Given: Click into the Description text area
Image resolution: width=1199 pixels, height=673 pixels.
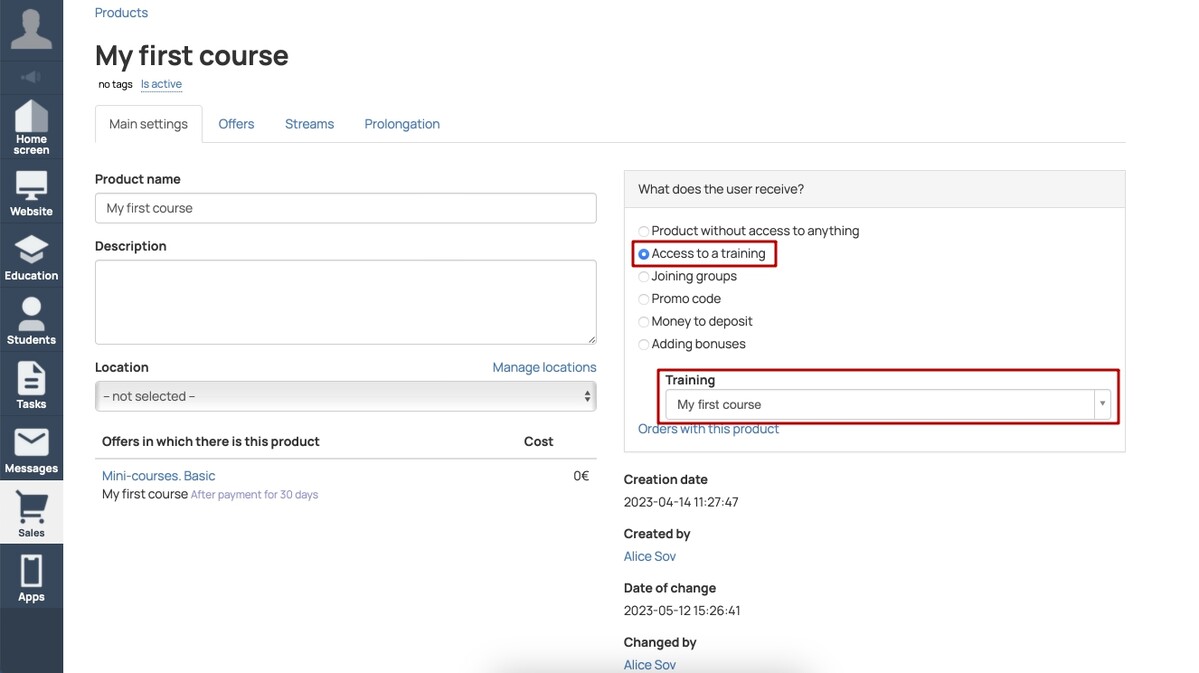Looking at the screenshot, I should click(346, 302).
